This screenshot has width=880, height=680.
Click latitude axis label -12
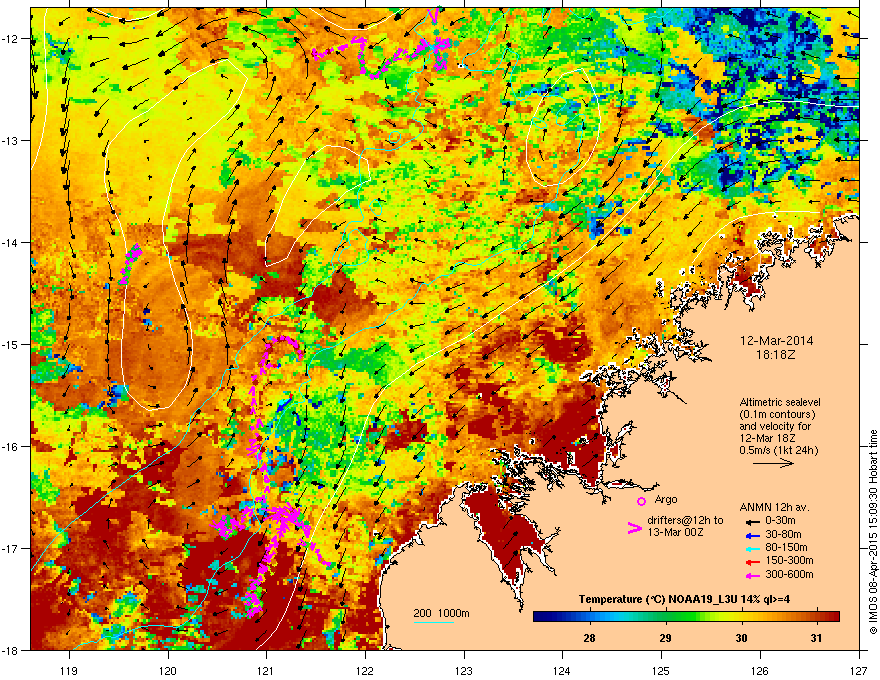pyautogui.click(x=10, y=39)
